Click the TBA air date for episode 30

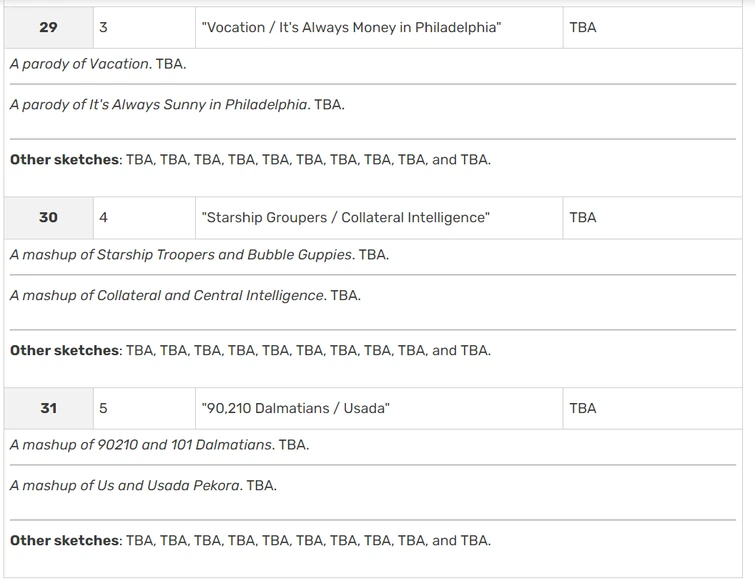pyautogui.click(x=583, y=218)
